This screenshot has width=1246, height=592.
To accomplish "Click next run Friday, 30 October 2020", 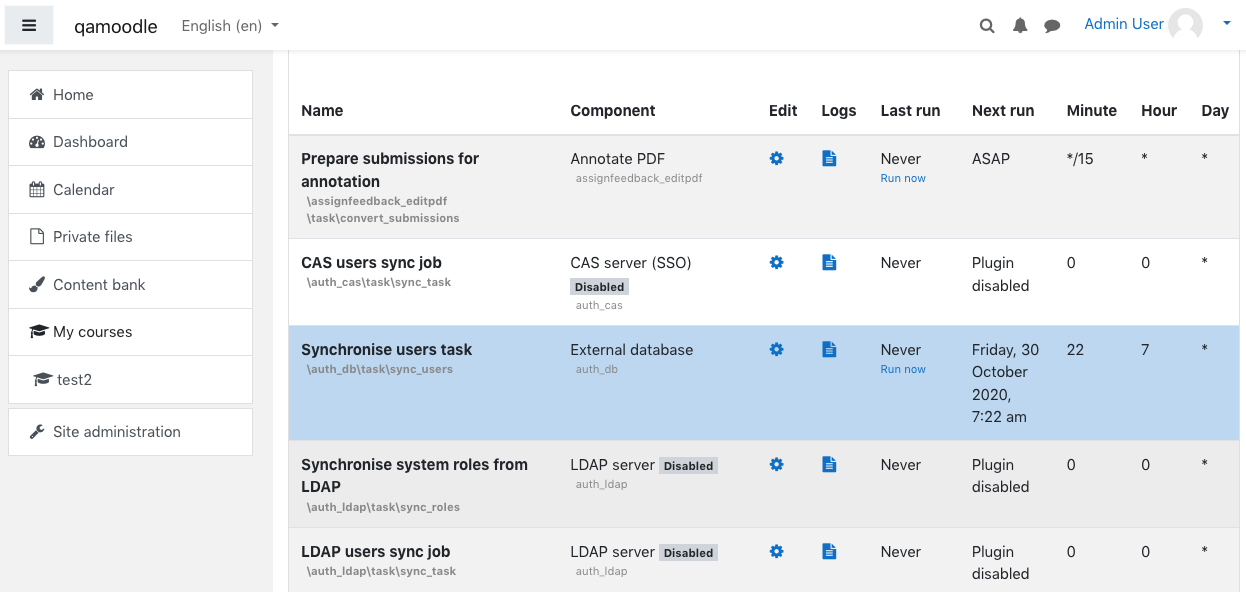I will (1005, 383).
